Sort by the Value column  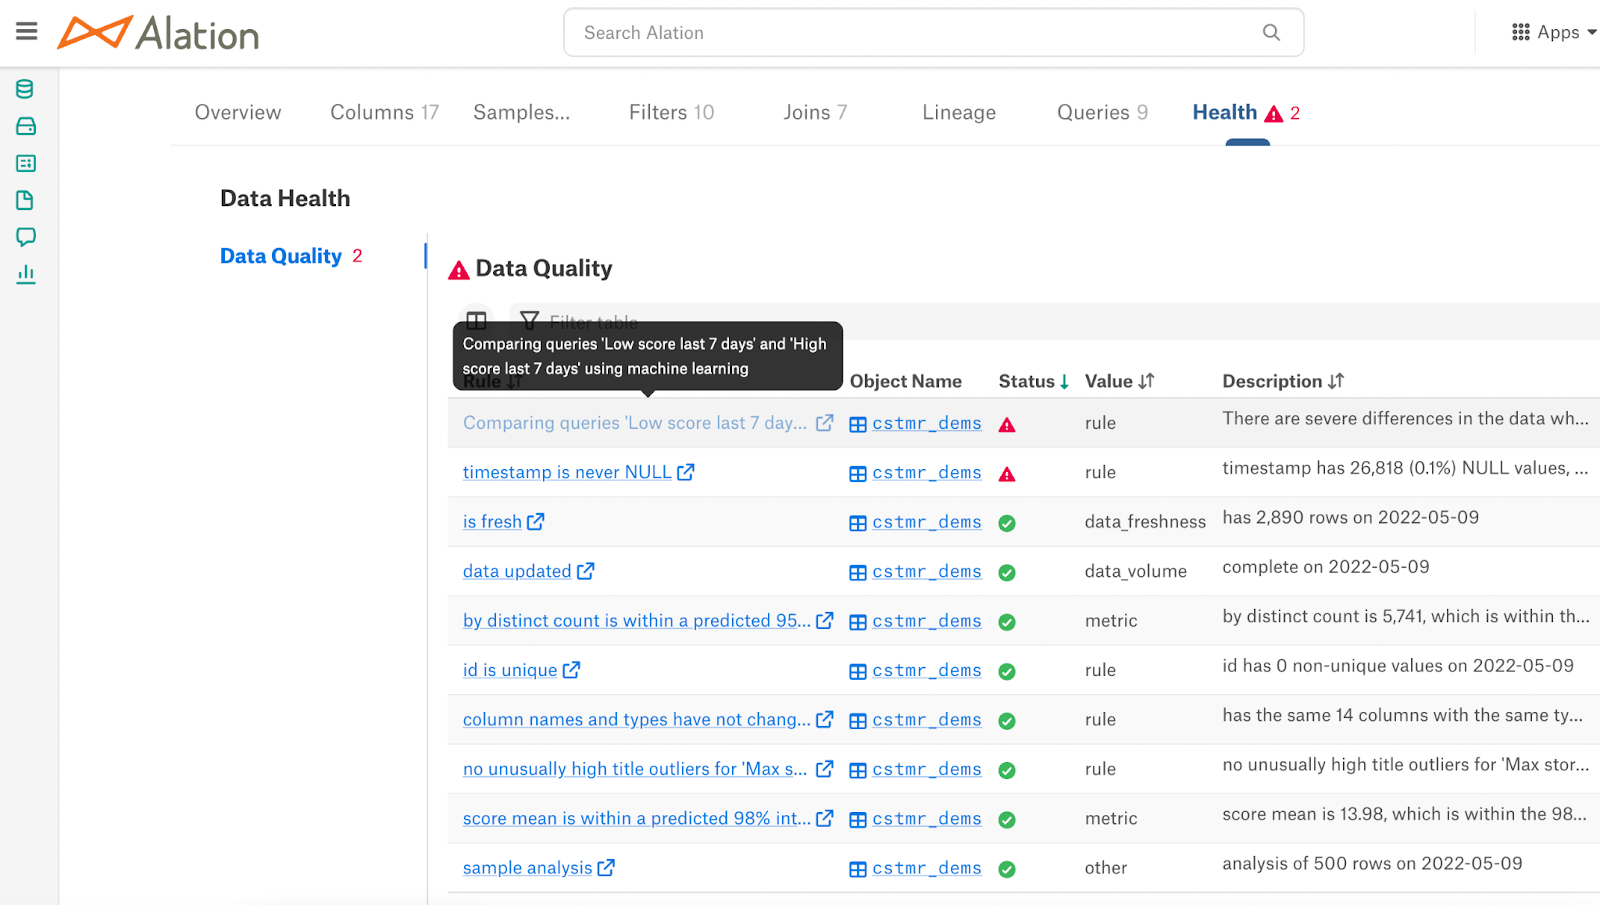coord(1120,381)
